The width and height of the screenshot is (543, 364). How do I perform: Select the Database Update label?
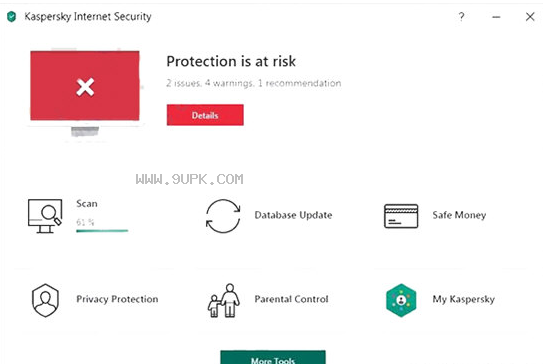point(293,215)
